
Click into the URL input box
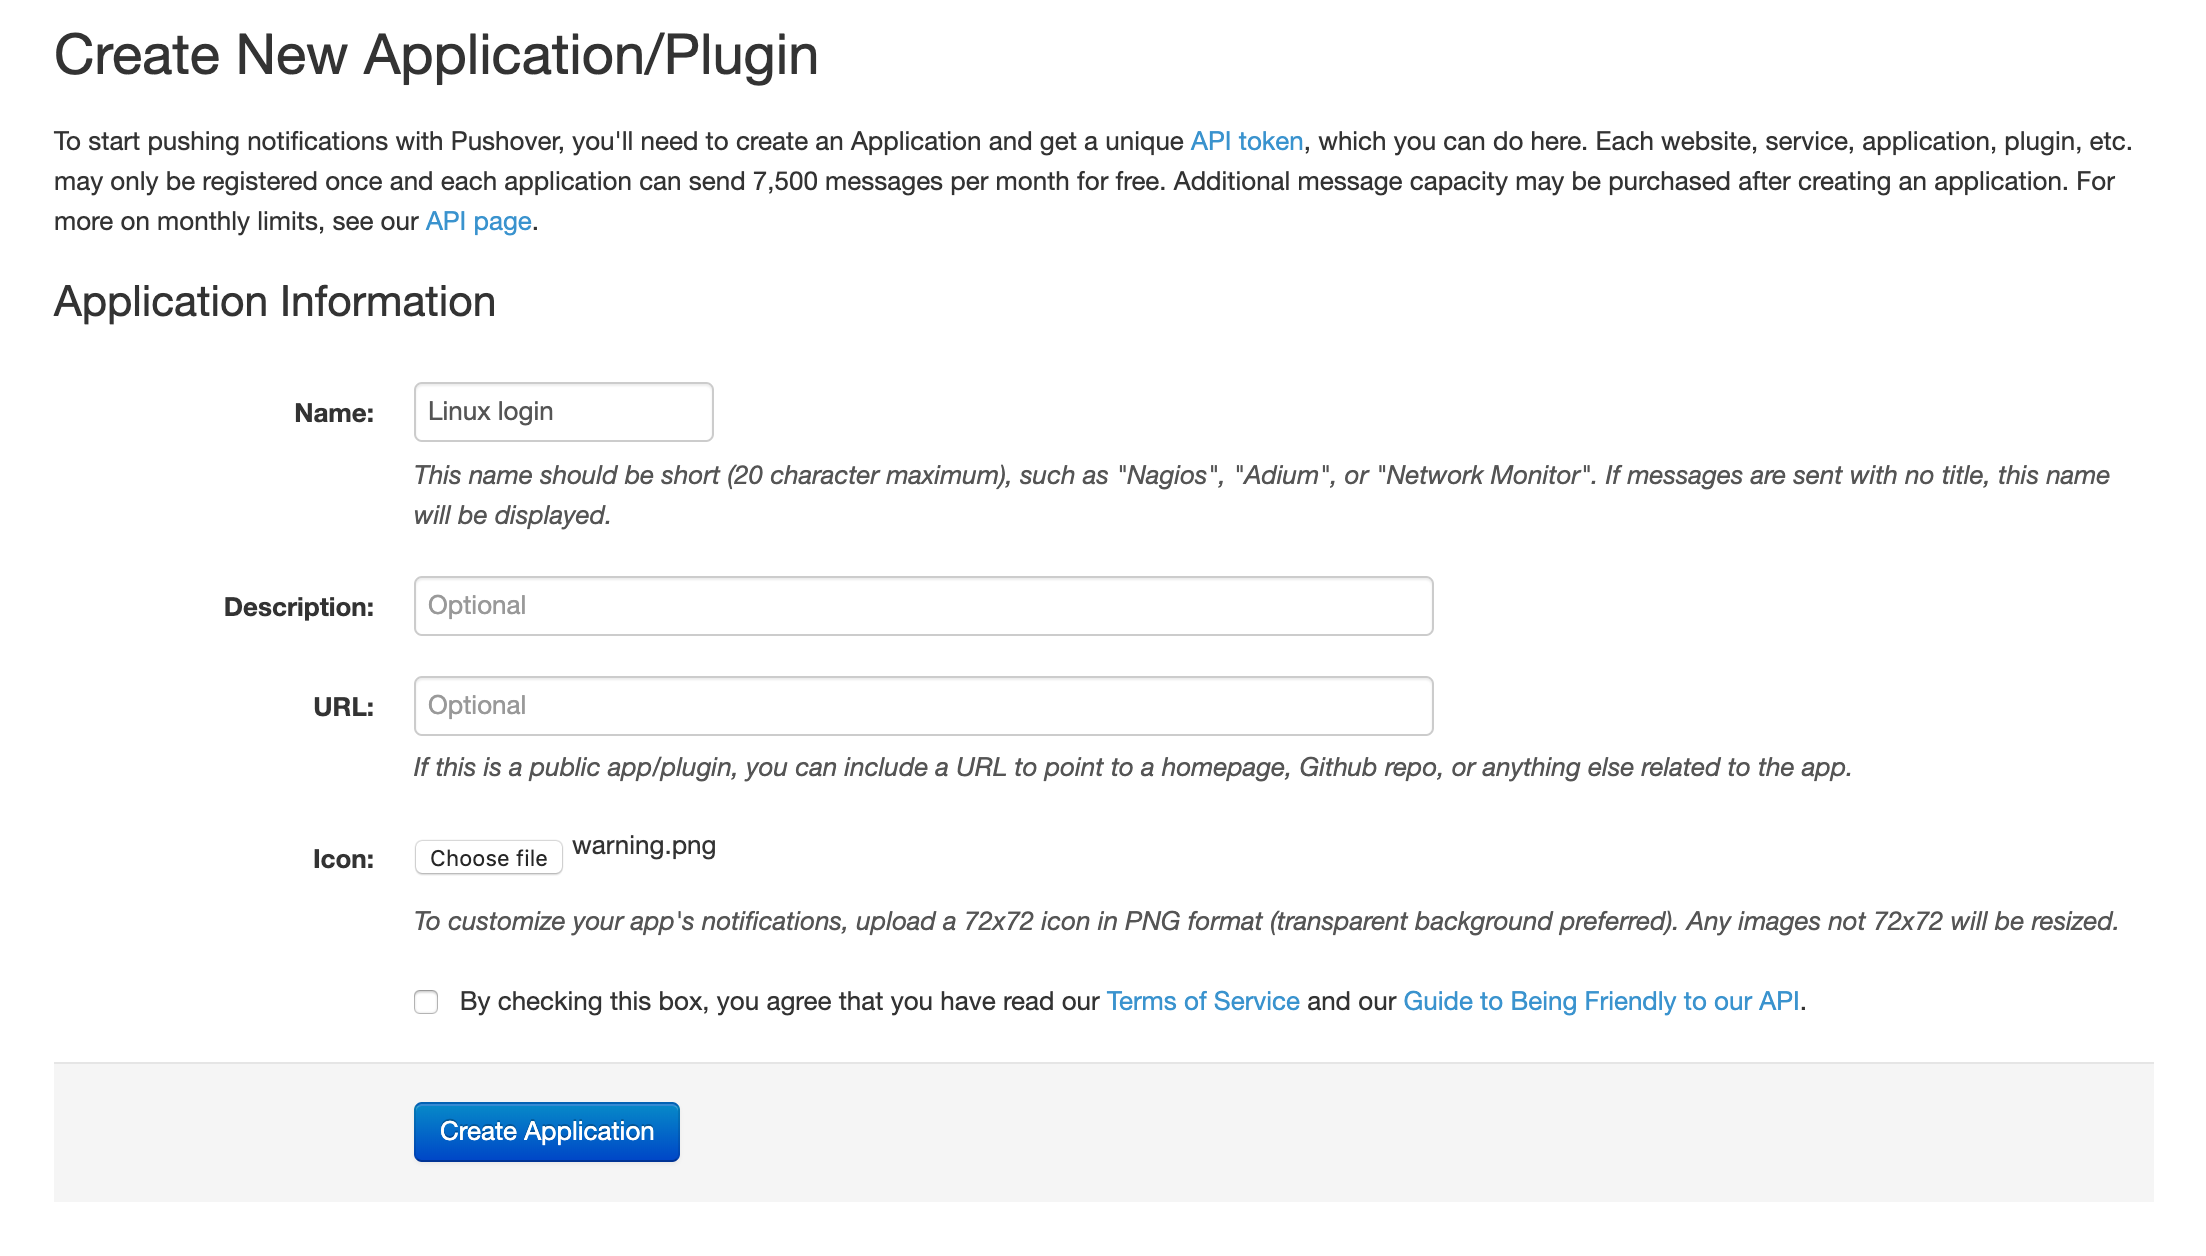click(x=923, y=706)
